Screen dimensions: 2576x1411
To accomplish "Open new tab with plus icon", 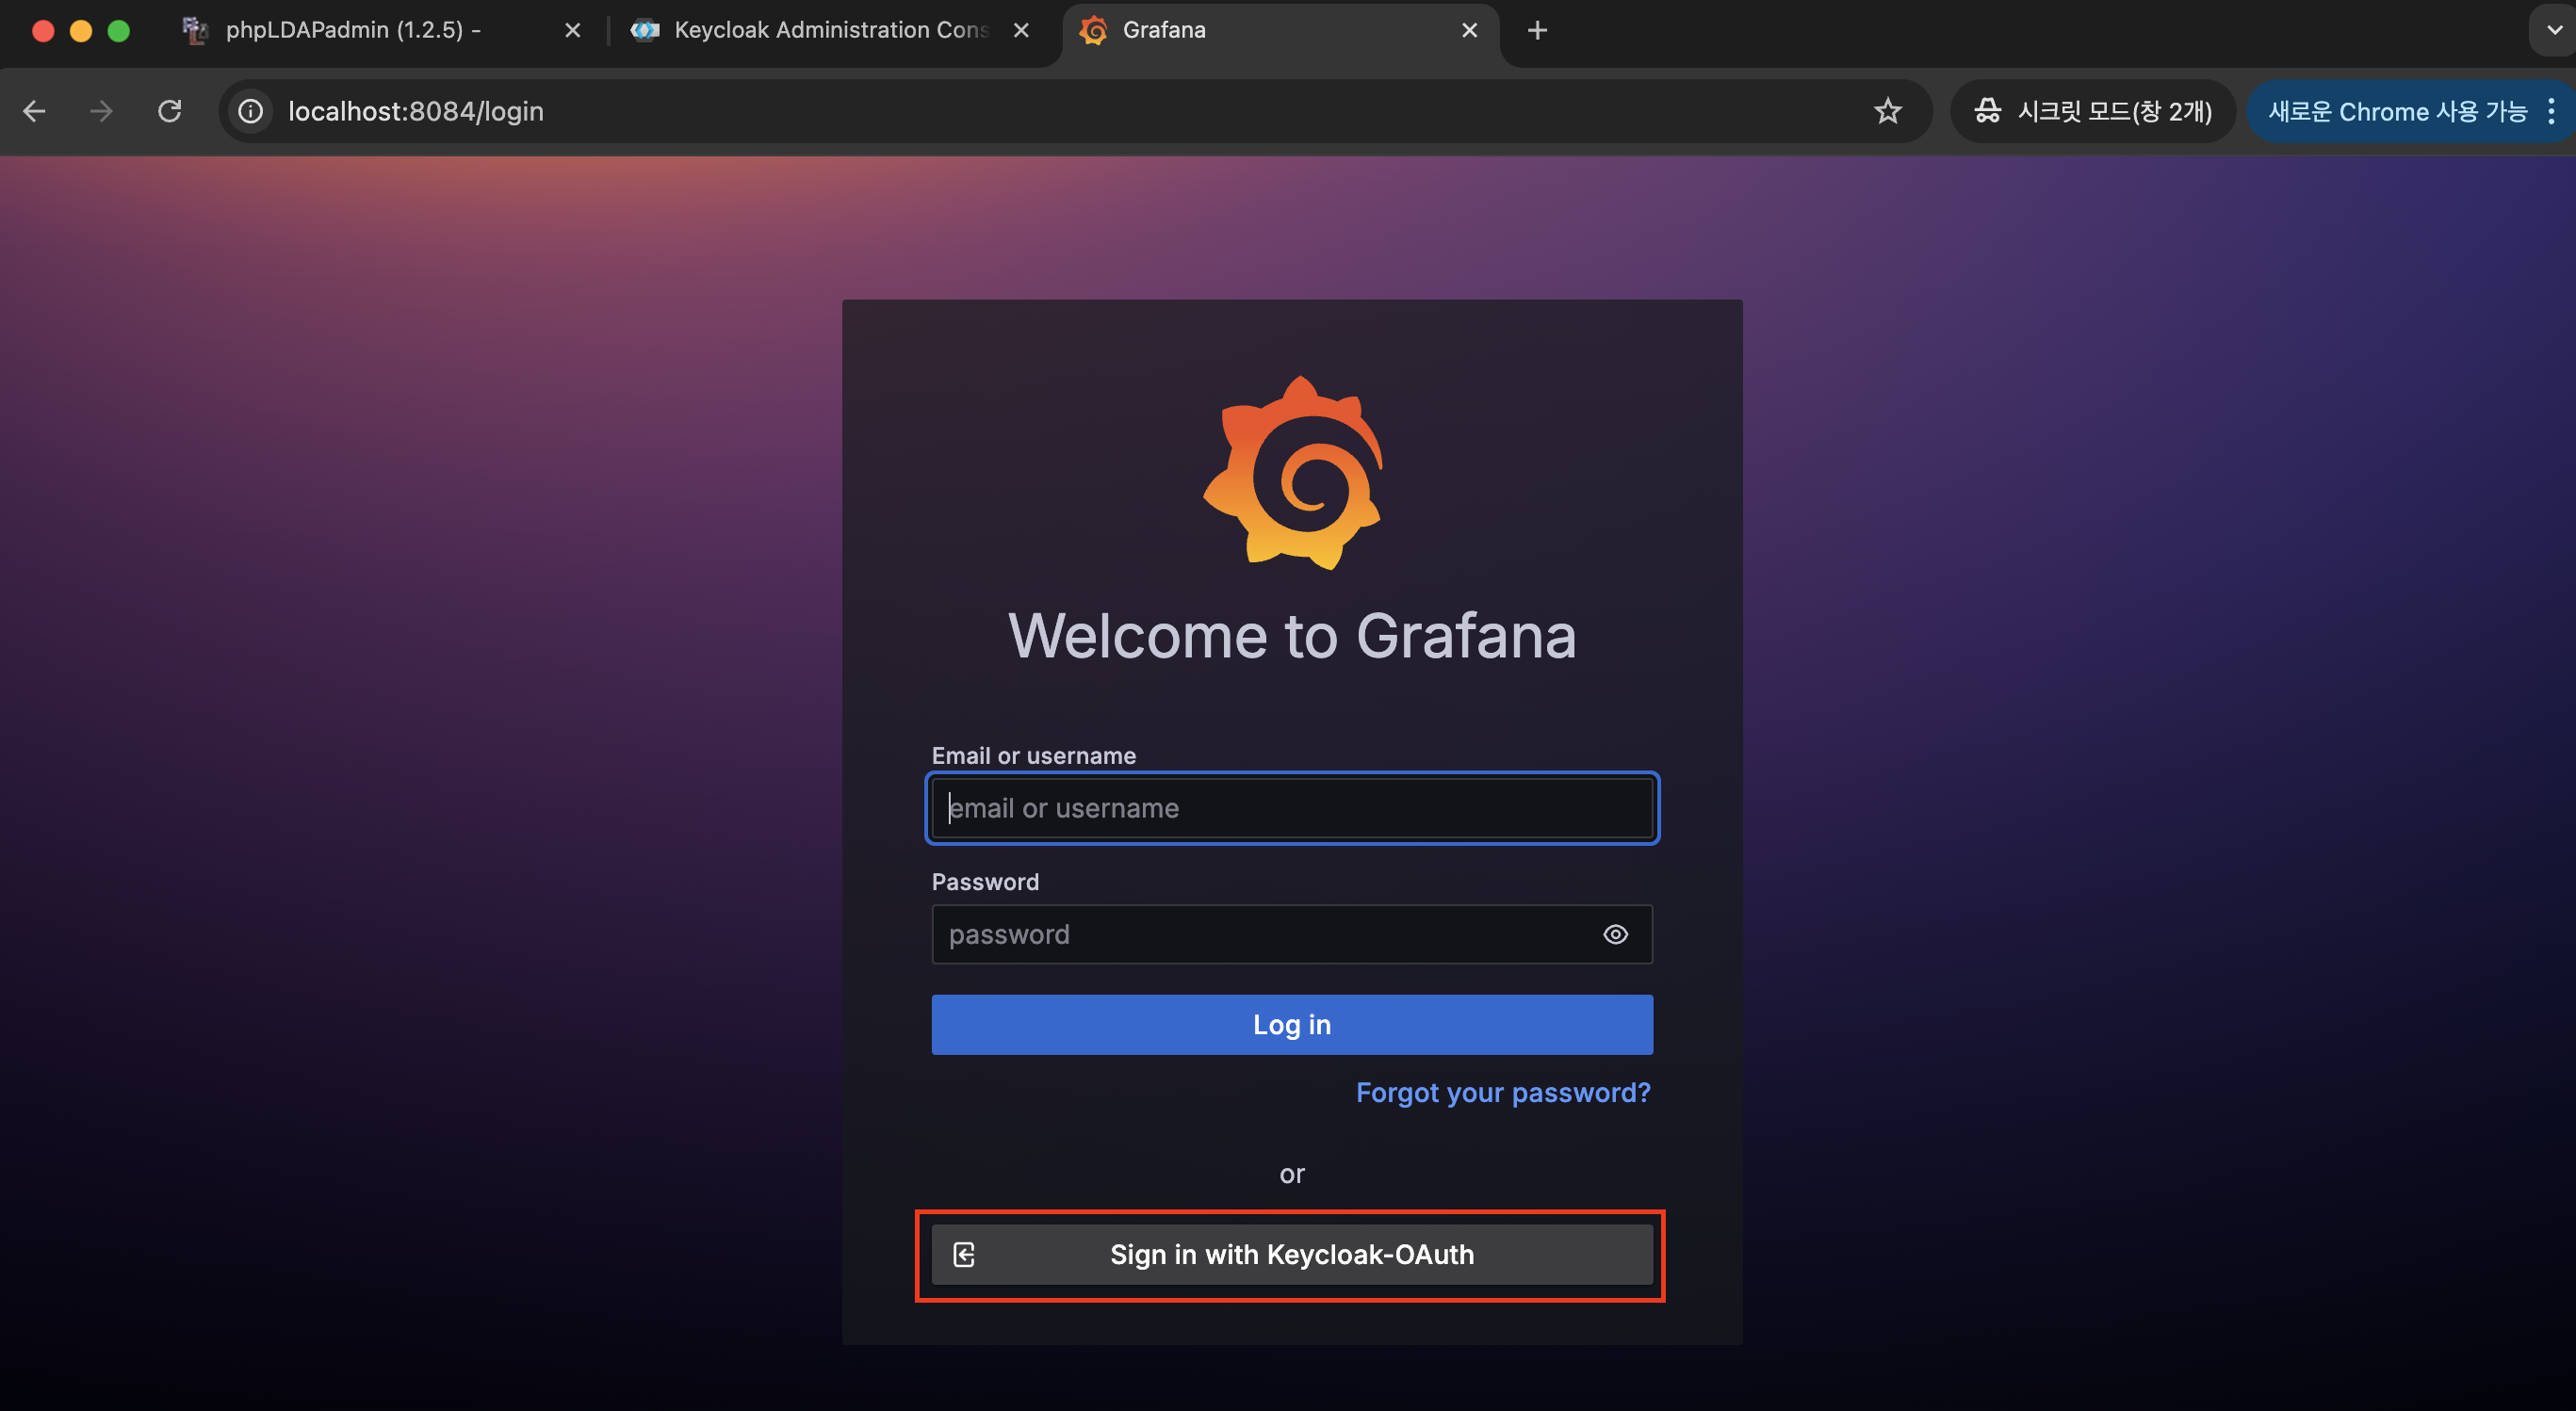I will (x=1537, y=30).
